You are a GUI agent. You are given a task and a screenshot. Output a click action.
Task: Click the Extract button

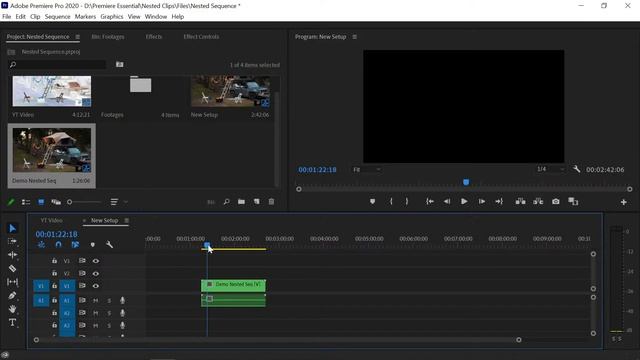coord(538,202)
